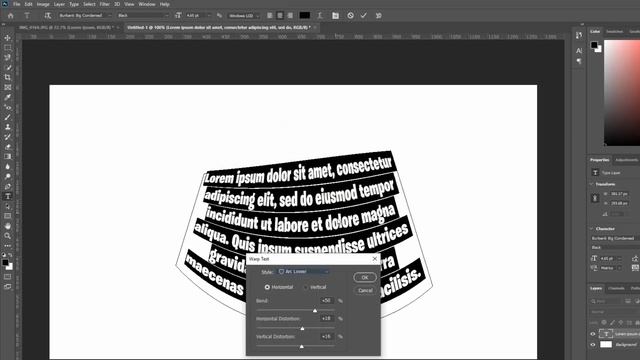
Task: Right-align the text in options bar
Action: [x=290, y=16]
